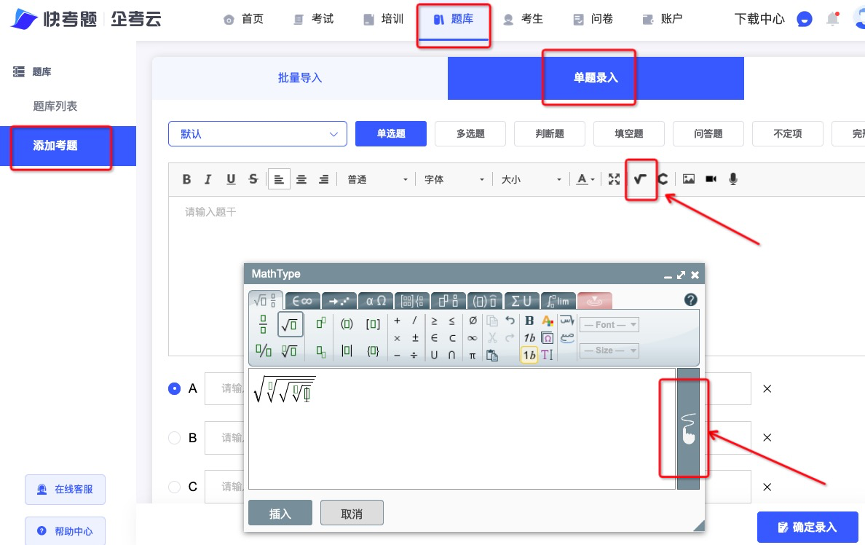The image size is (866, 545).
Task: Open the MathType Font dropdown
Action: (x=609, y=325)
